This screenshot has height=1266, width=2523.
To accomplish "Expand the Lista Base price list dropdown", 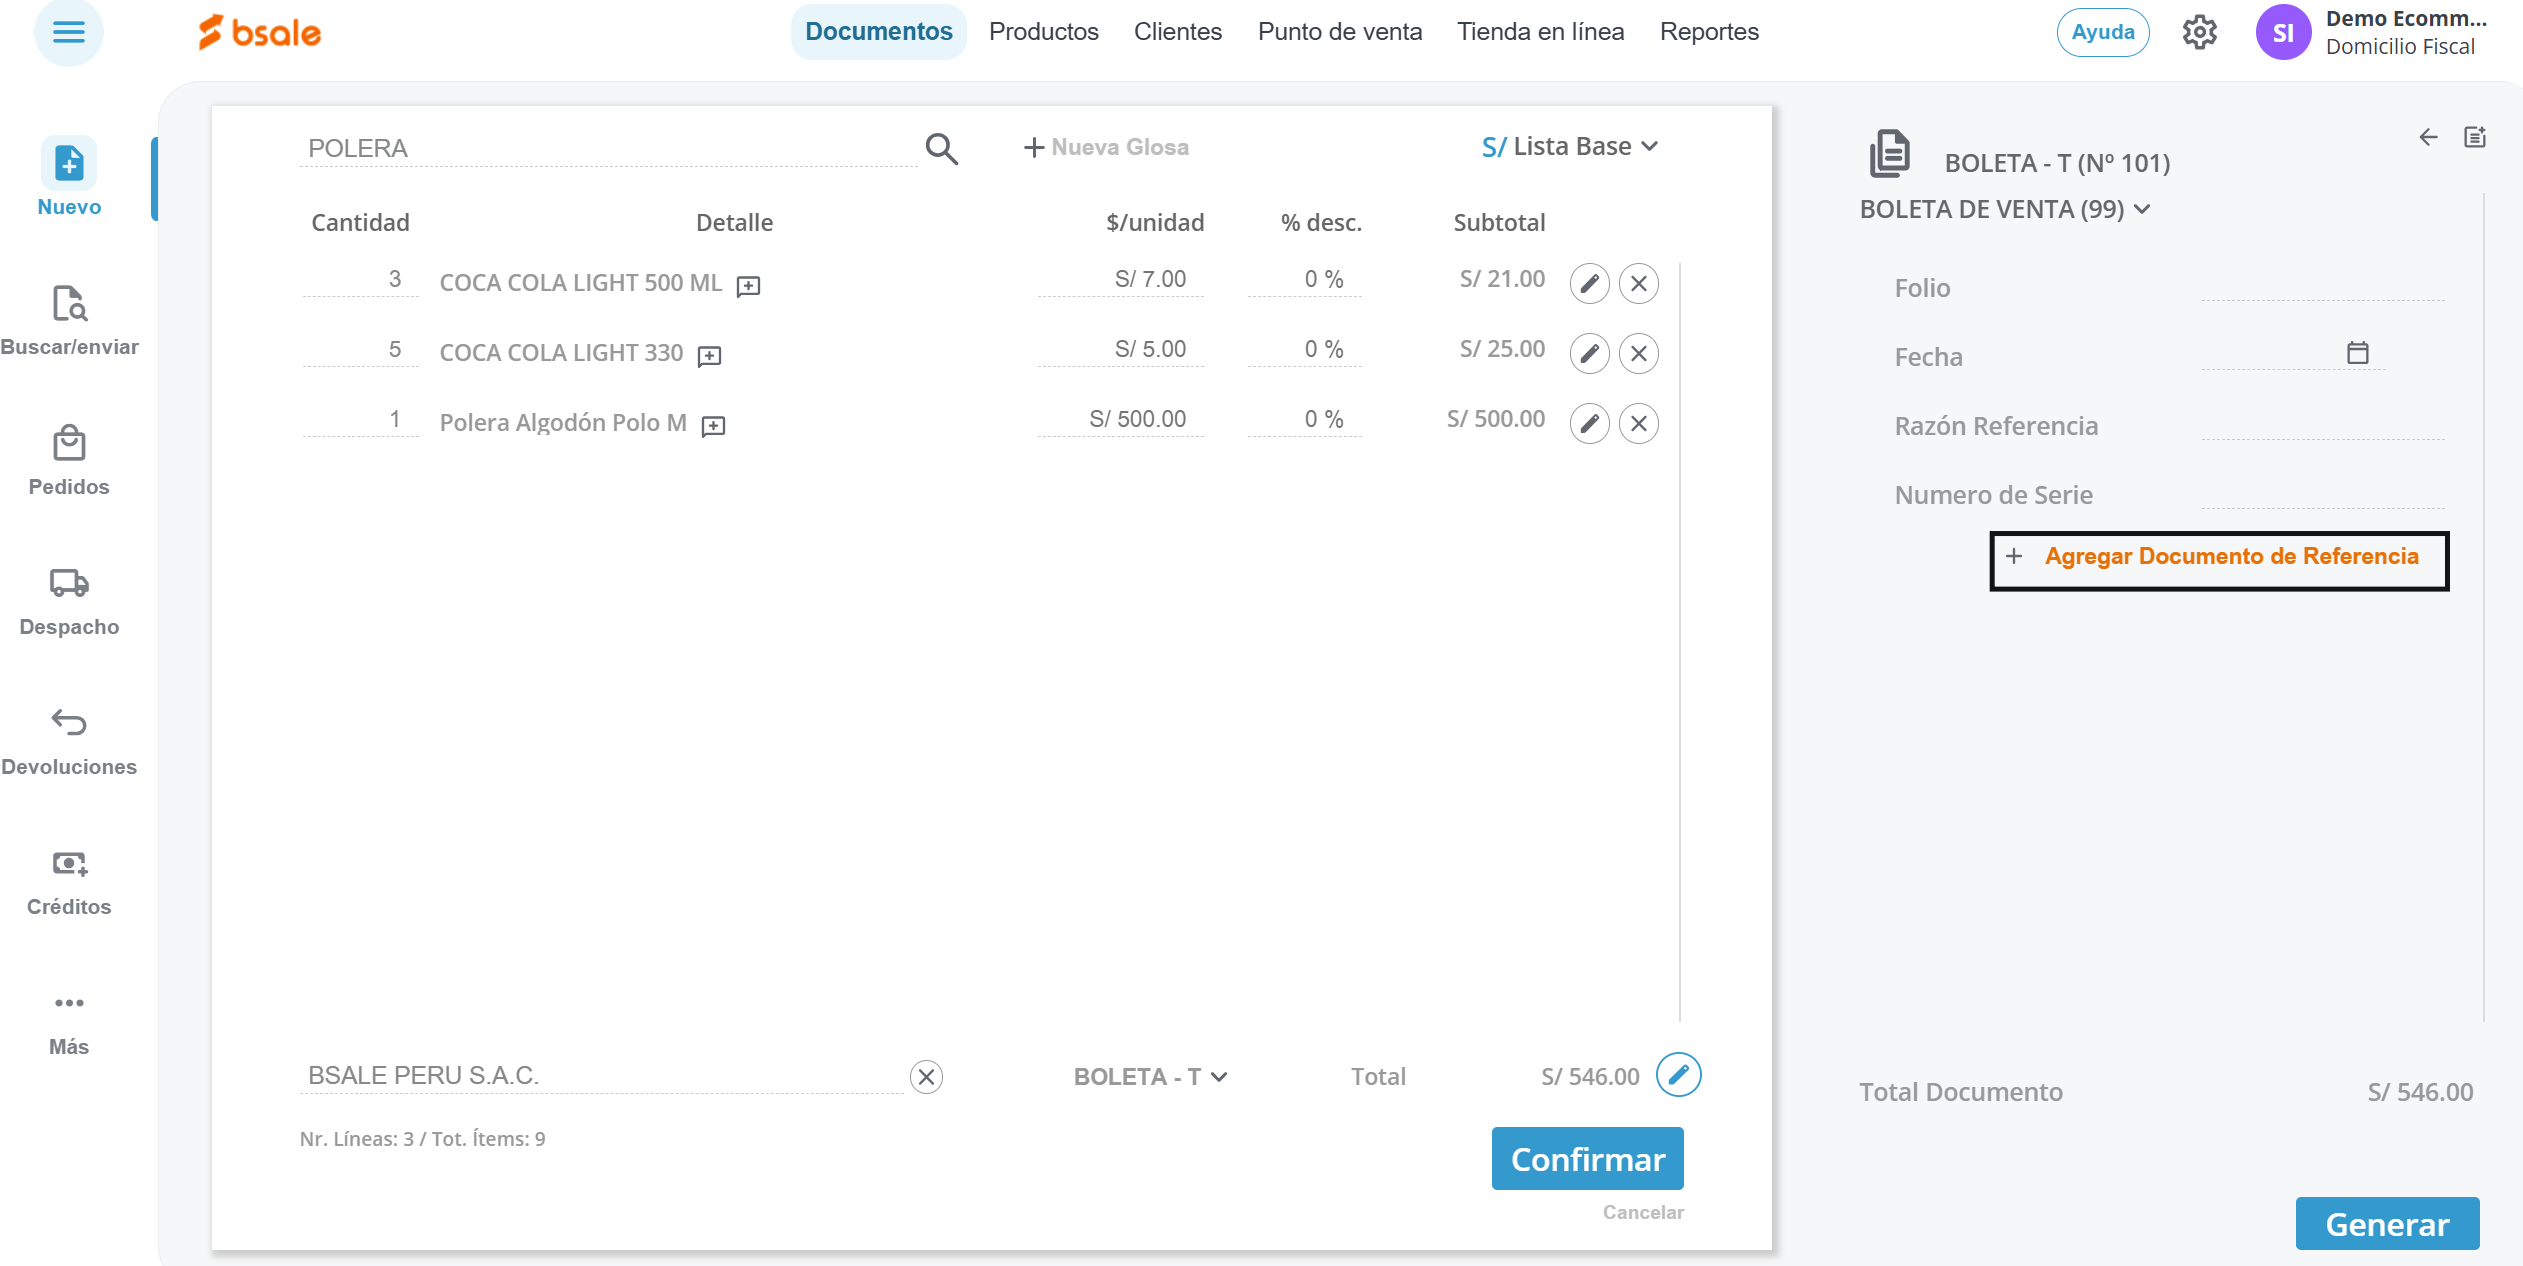I will (1570, 147).
